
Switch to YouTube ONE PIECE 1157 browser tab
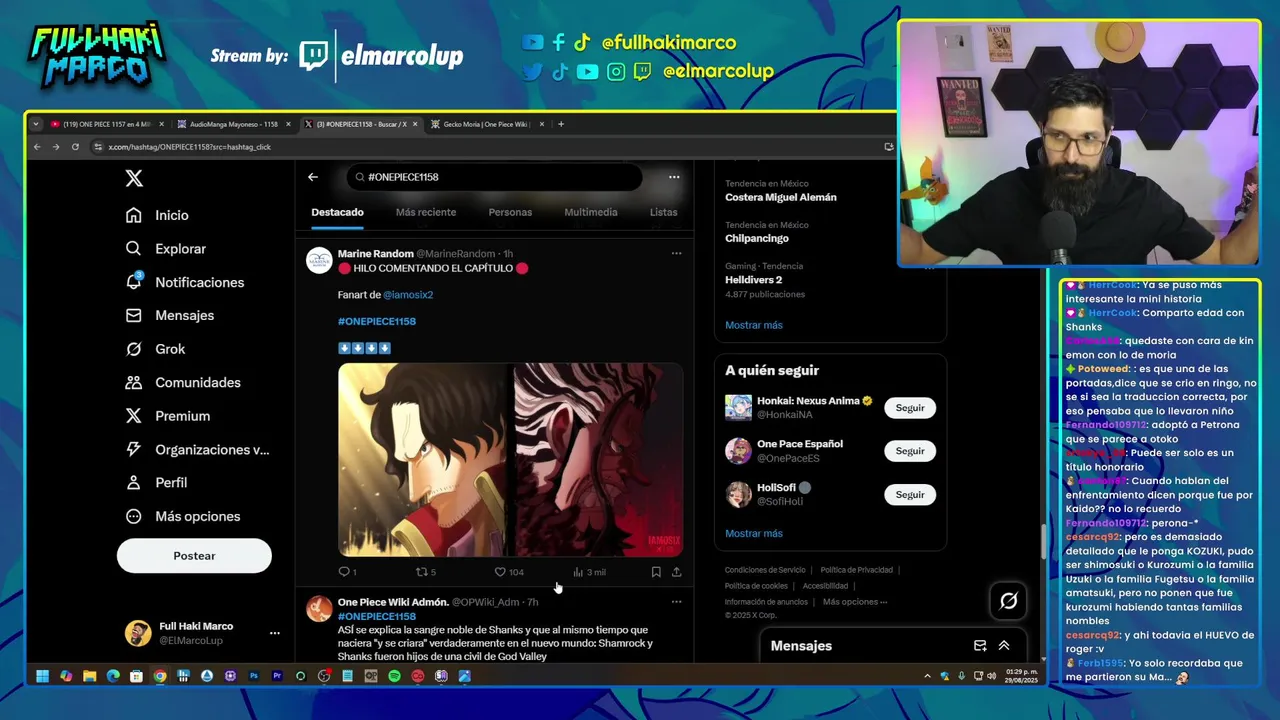[x=107, y=124]
